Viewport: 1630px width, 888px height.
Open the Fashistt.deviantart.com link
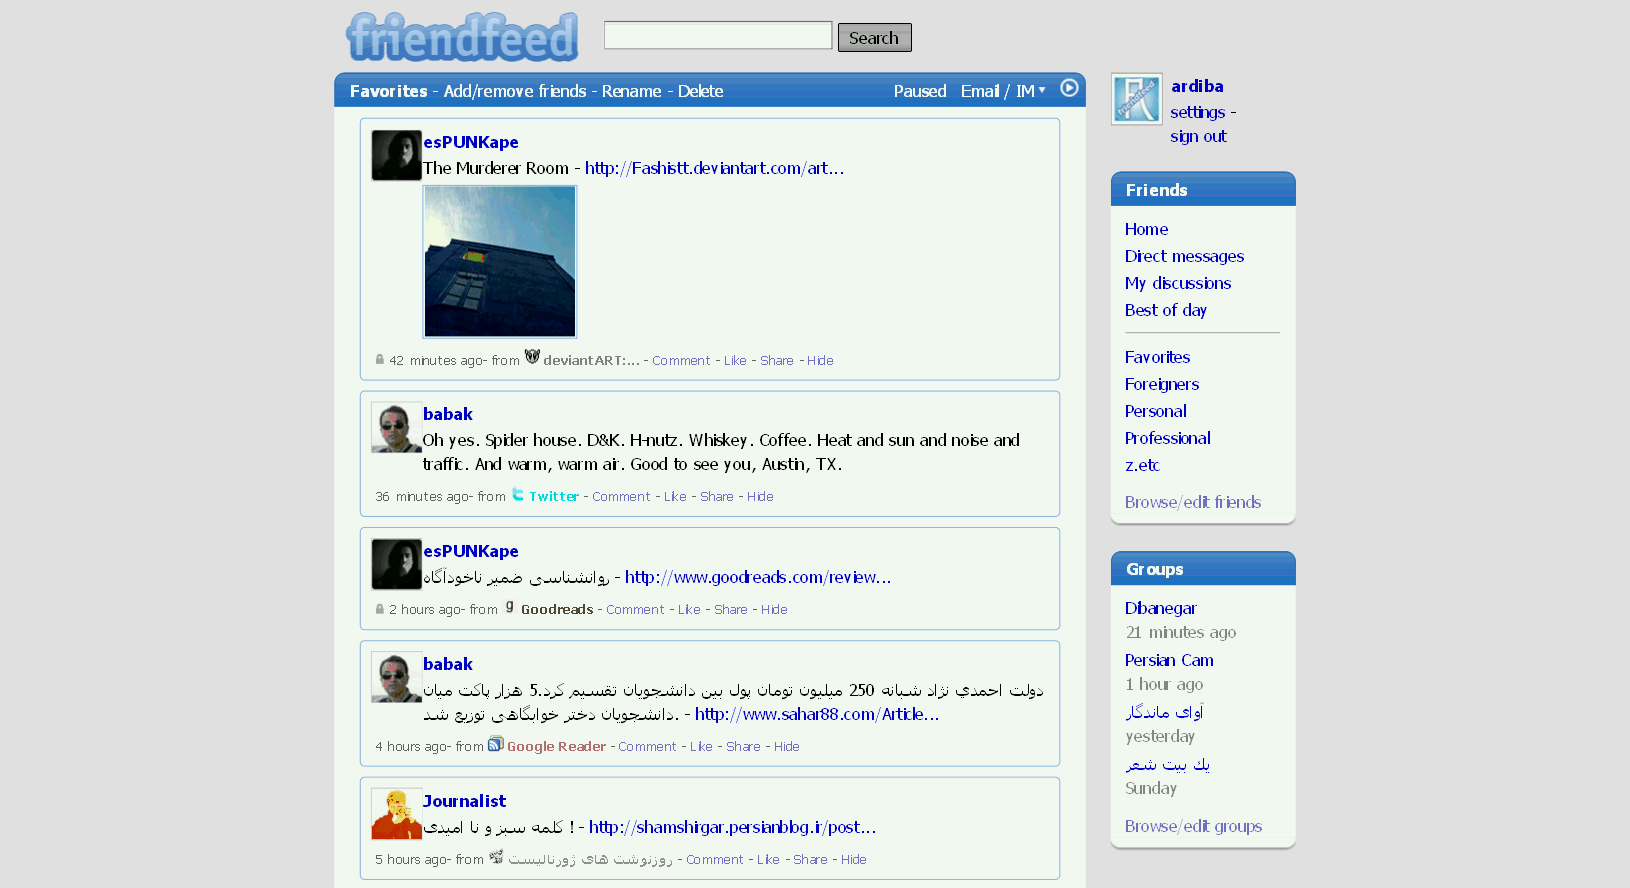click(714, 168)
